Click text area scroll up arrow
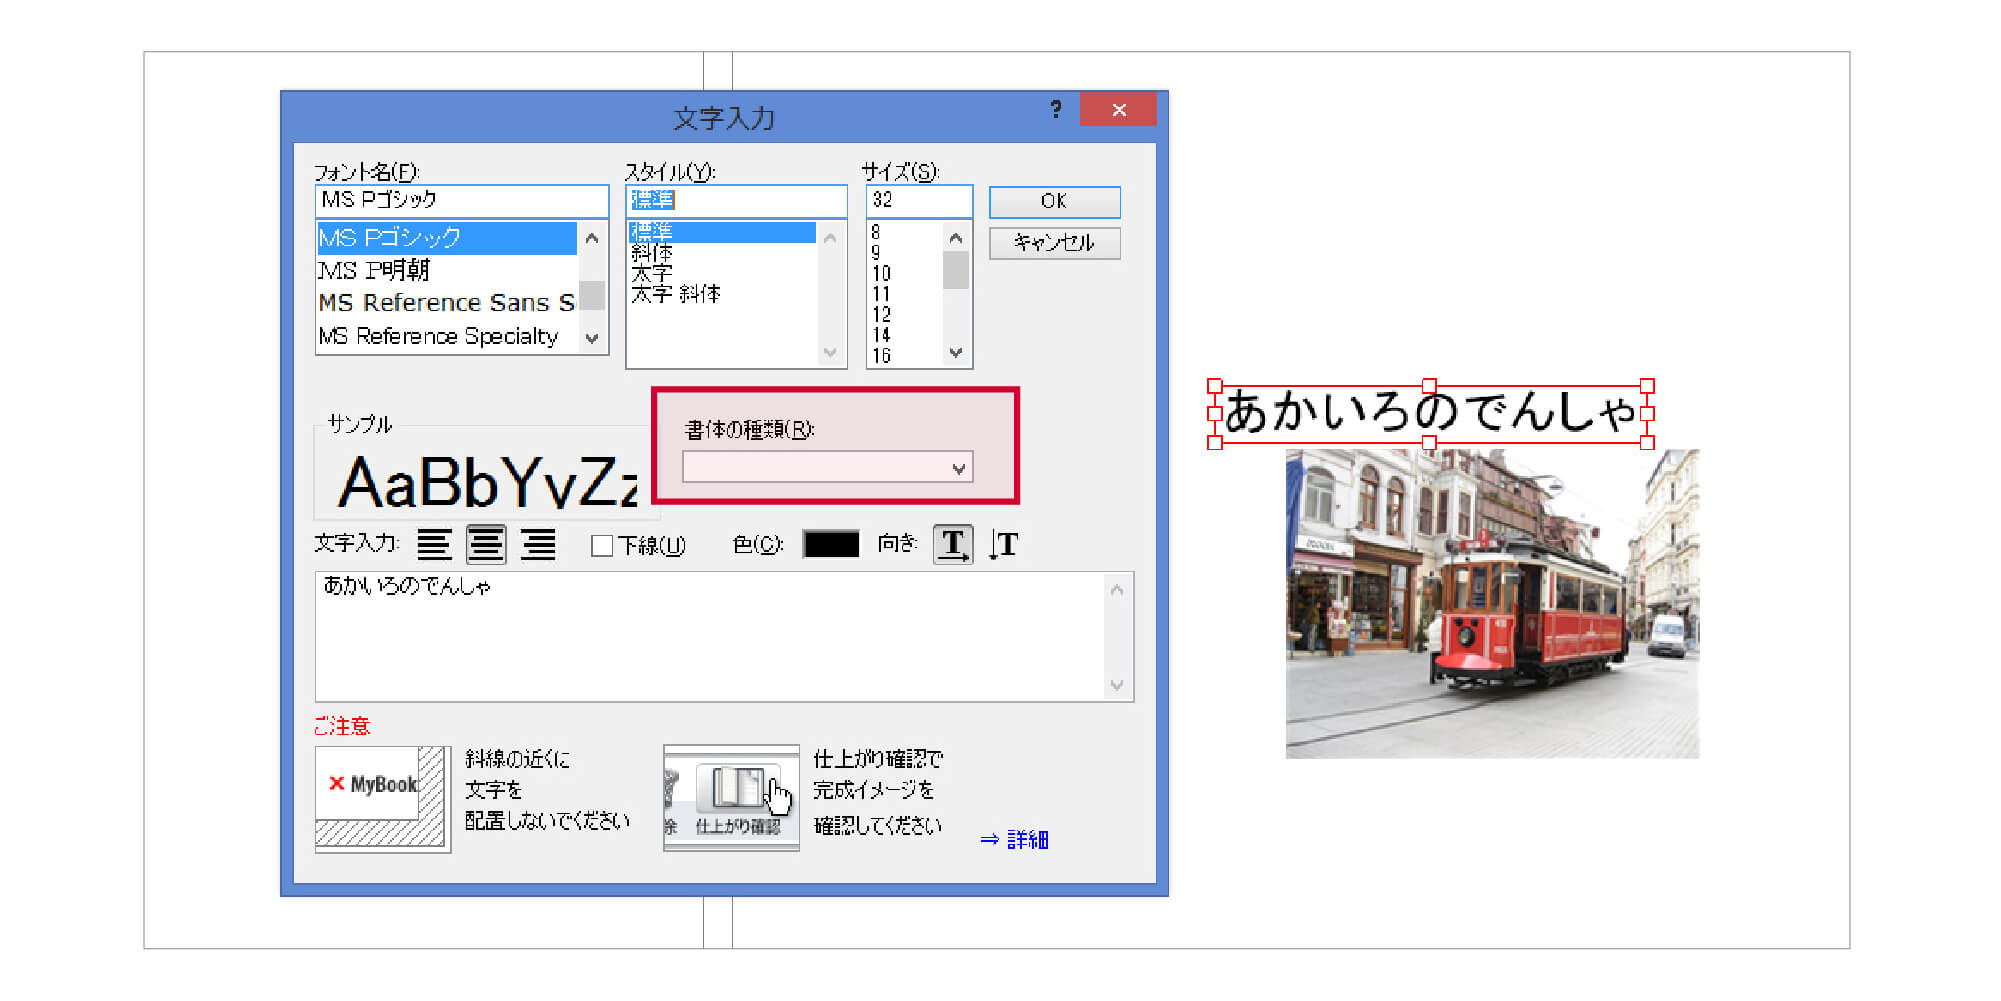Screen dimensions: 2001x1001 click(1117, 590)
